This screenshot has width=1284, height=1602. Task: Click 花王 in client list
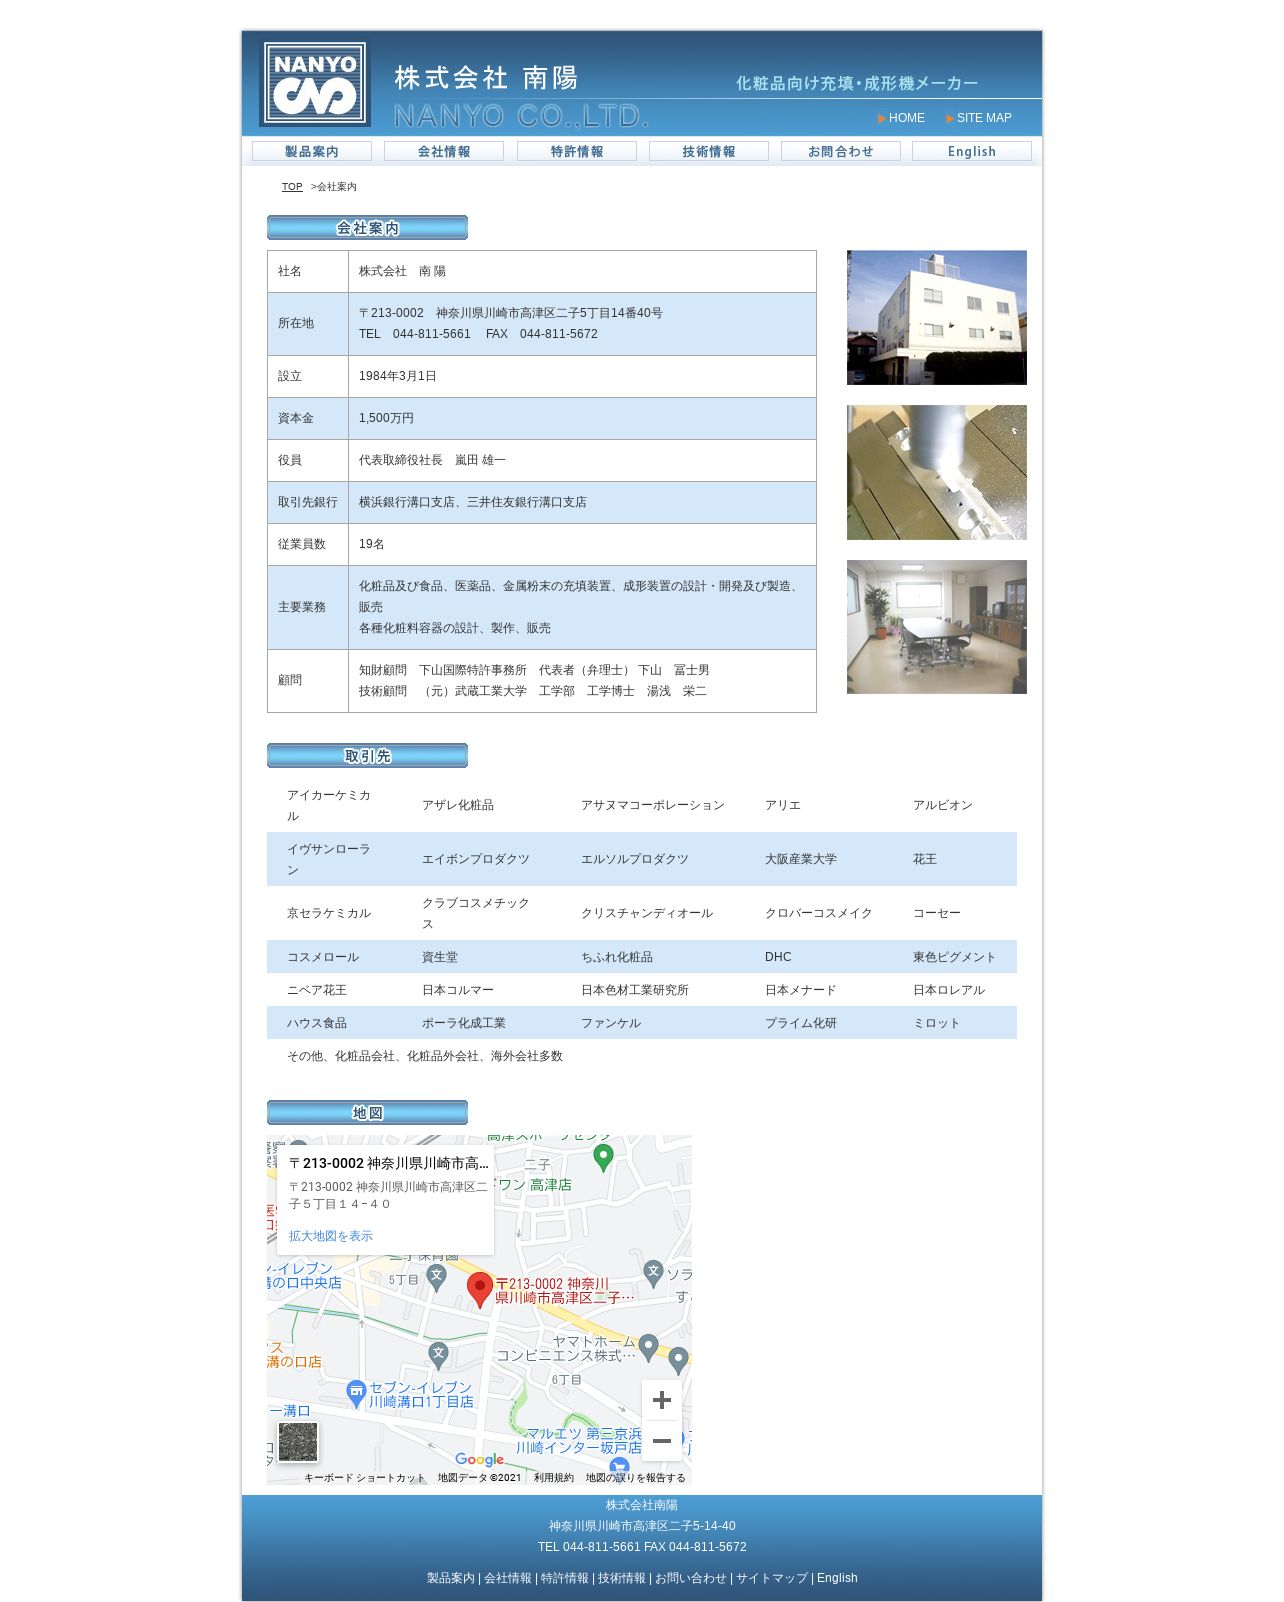click(925, 859)
